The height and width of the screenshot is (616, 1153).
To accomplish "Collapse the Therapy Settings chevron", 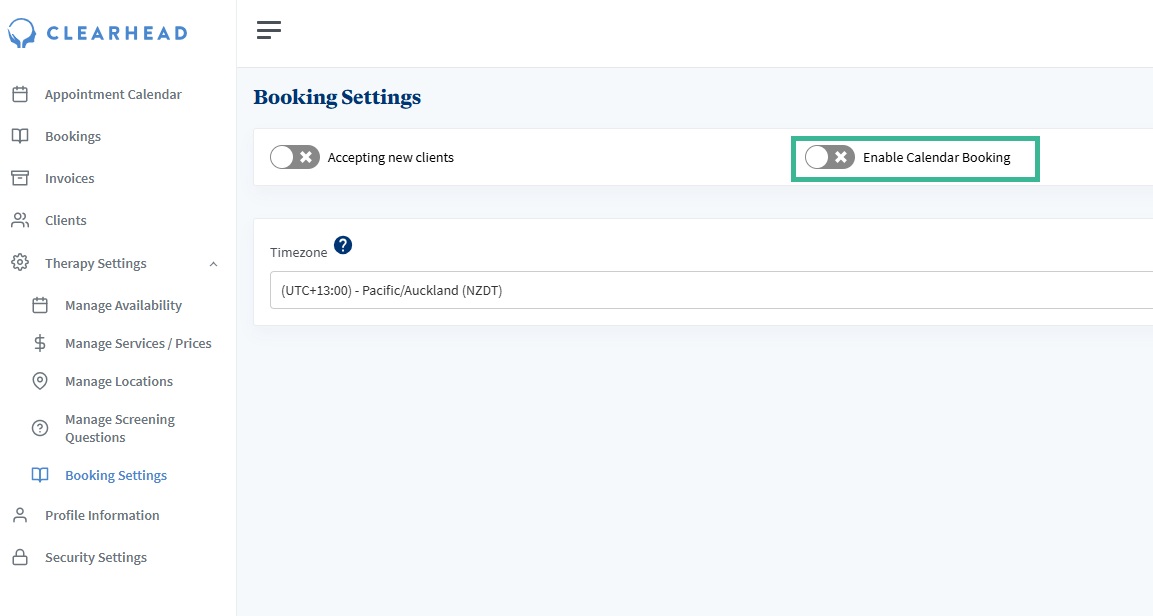I will (213, 264).
